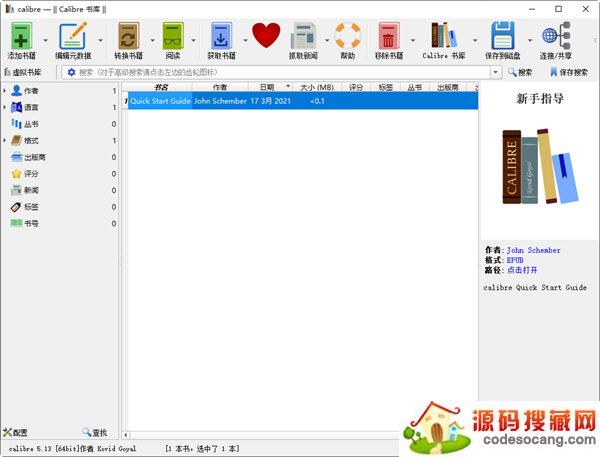Sort by Author (作者) column header
Viewport: 600px width, 457px height.
pos(220,87)
